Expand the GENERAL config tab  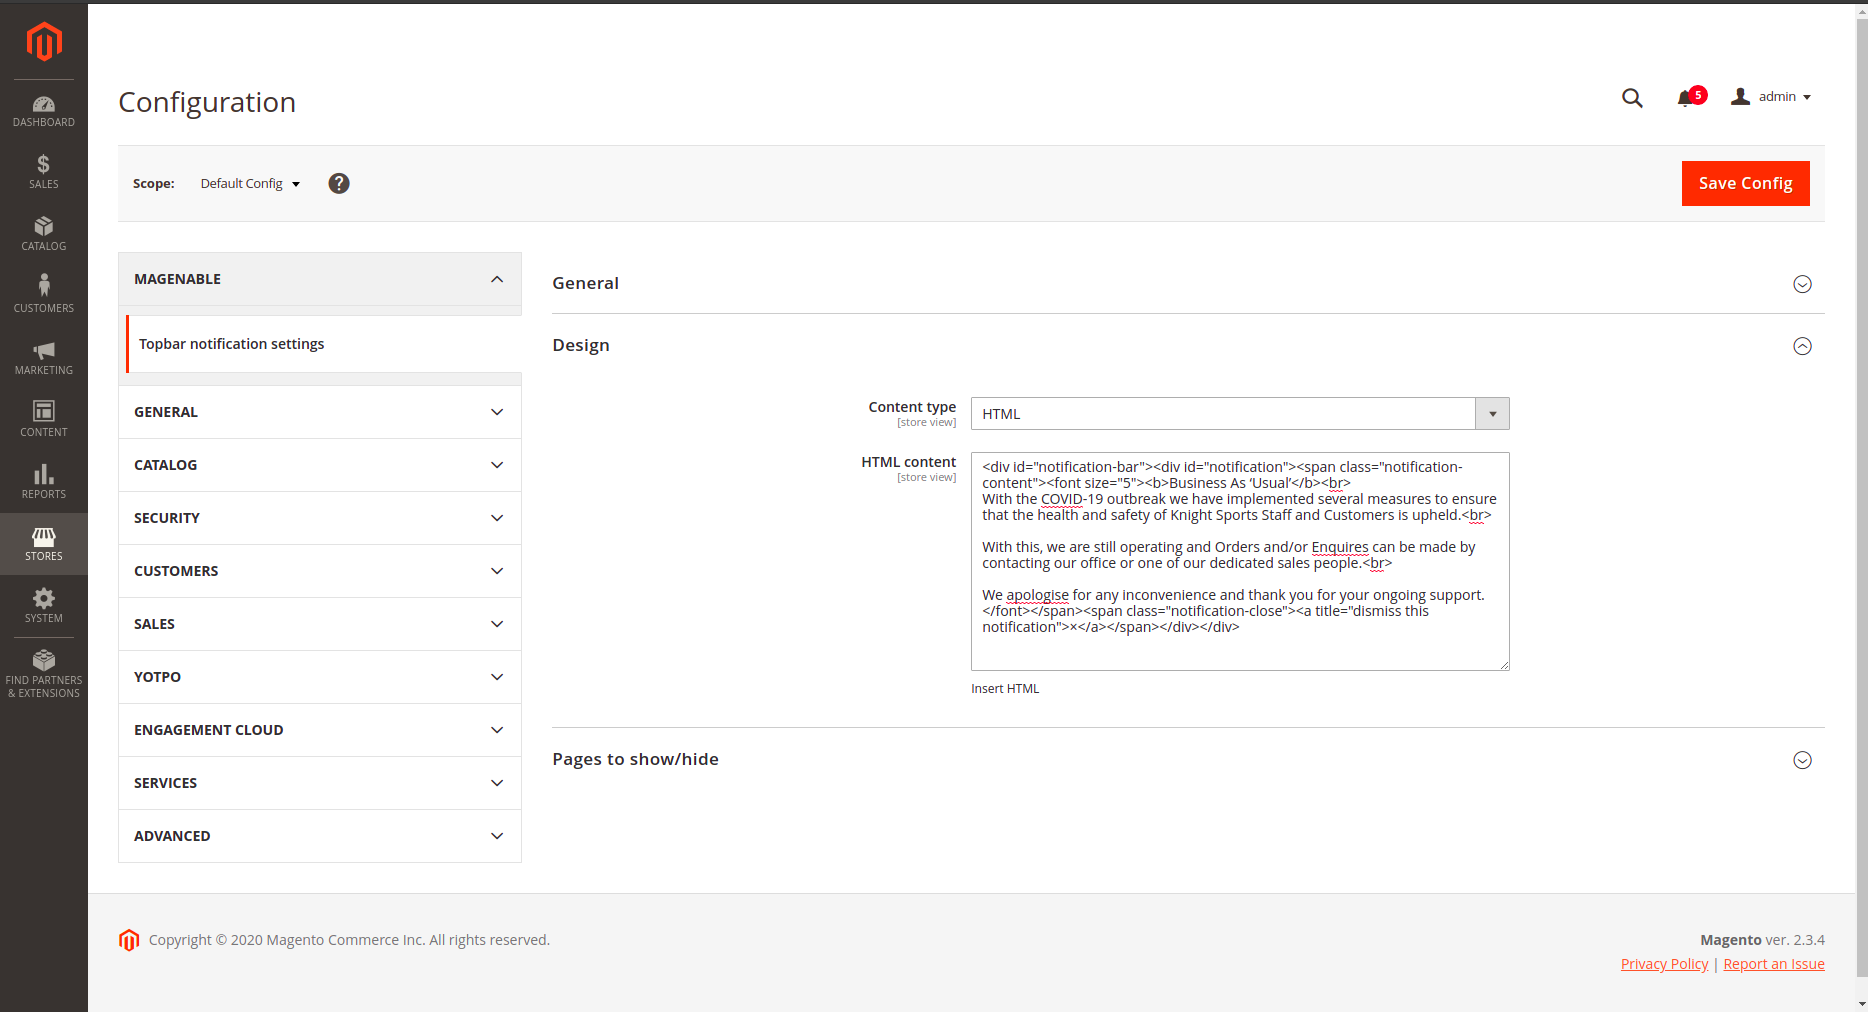coord(320,412)
